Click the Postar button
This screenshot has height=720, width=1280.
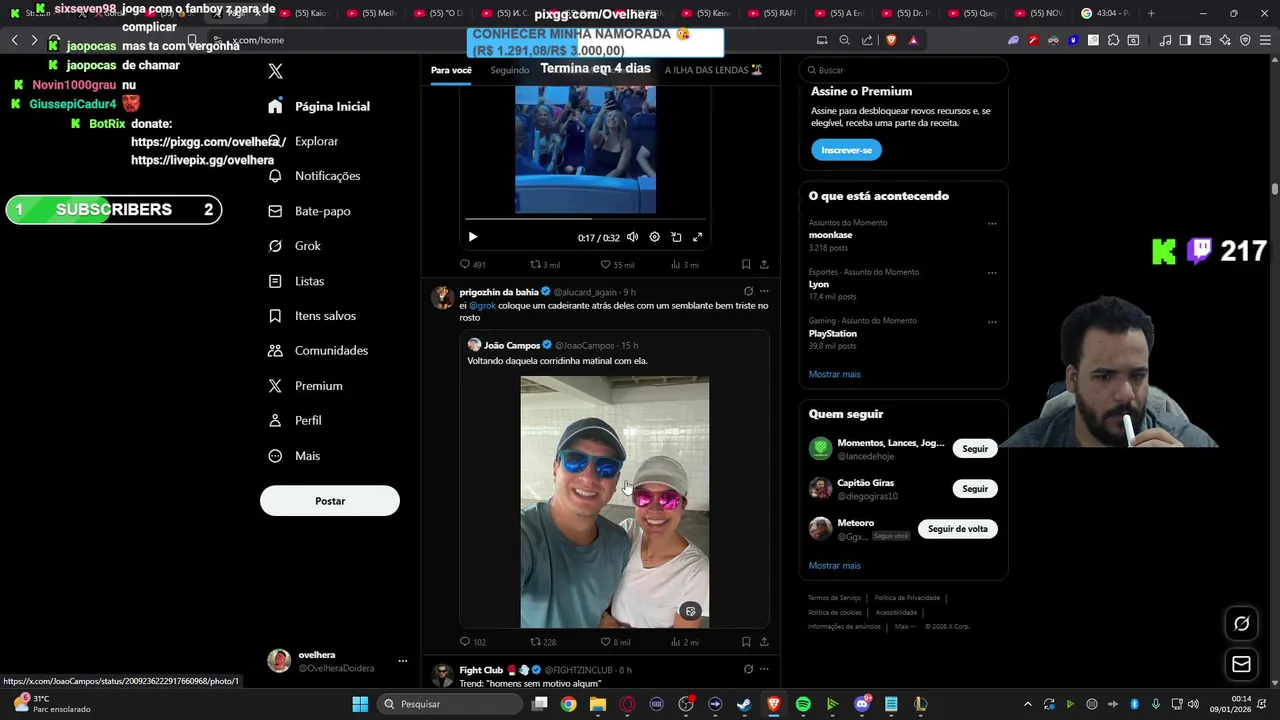click(330, 501)
